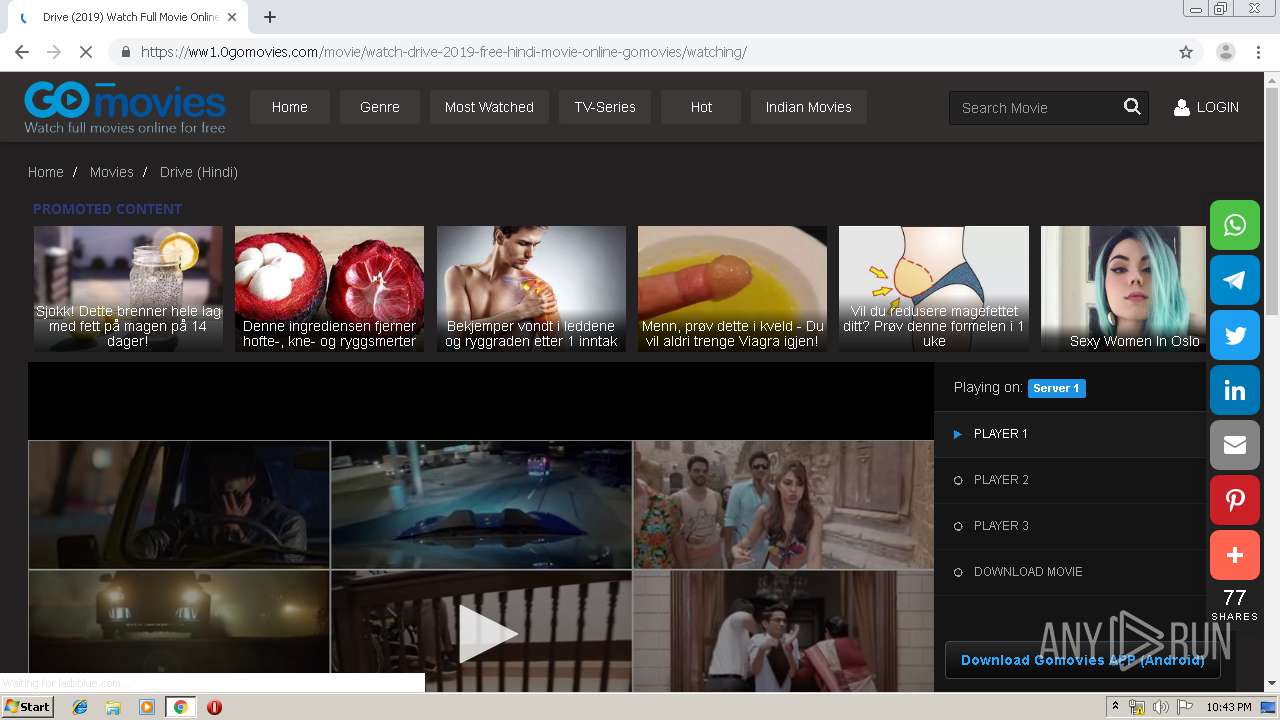Viewport: 1280px width, 720px height.
Task: Share via WhatsApp icon
Action: (x=1235, y=225)
